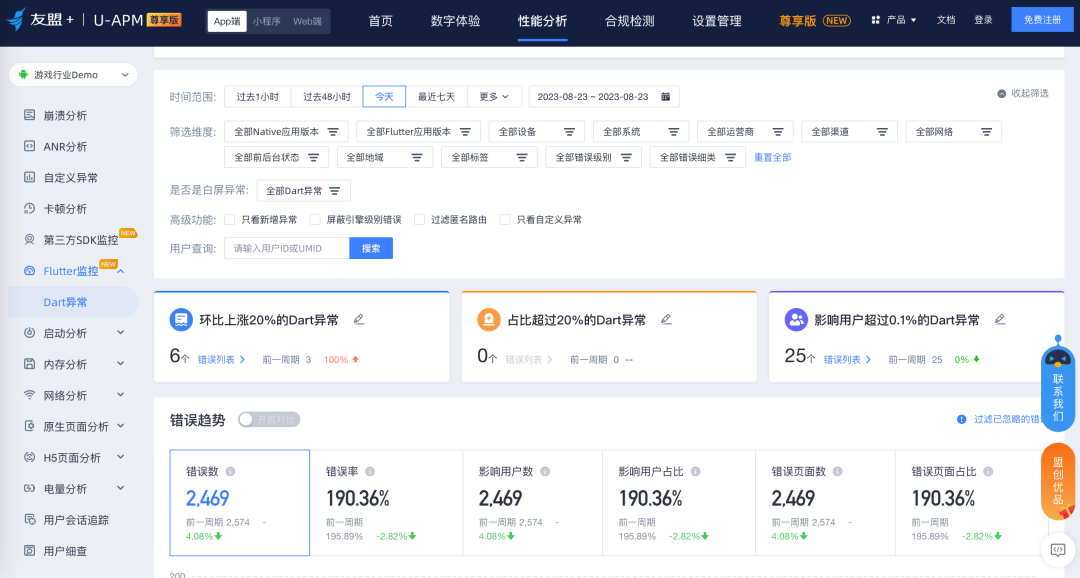This screenshot has width=1080, height=578.
Task: Check 只看新增异常 checkbox
Action: pos(230,220)
